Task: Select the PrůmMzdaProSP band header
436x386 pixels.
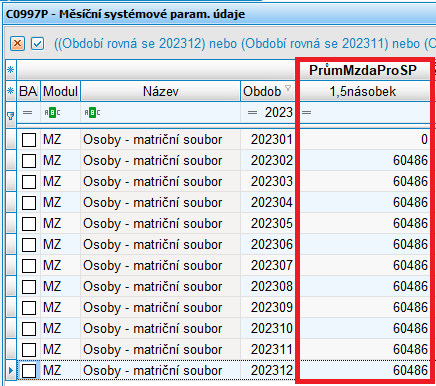Action: [363, 70]
